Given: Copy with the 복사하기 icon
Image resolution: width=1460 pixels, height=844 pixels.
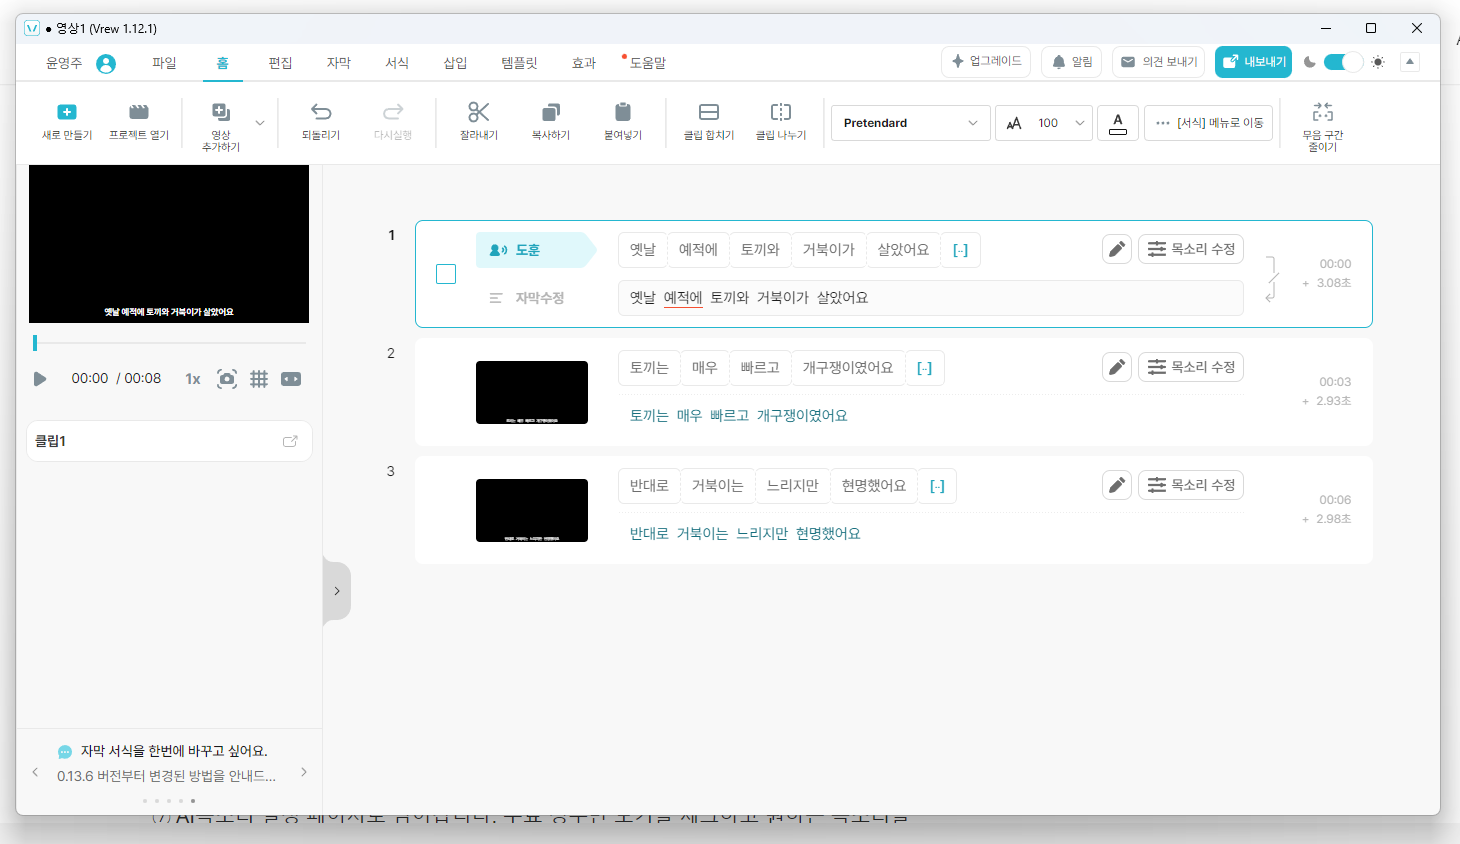Looking at the screenshot, I should pyautogui.click(x=551, y=112).
